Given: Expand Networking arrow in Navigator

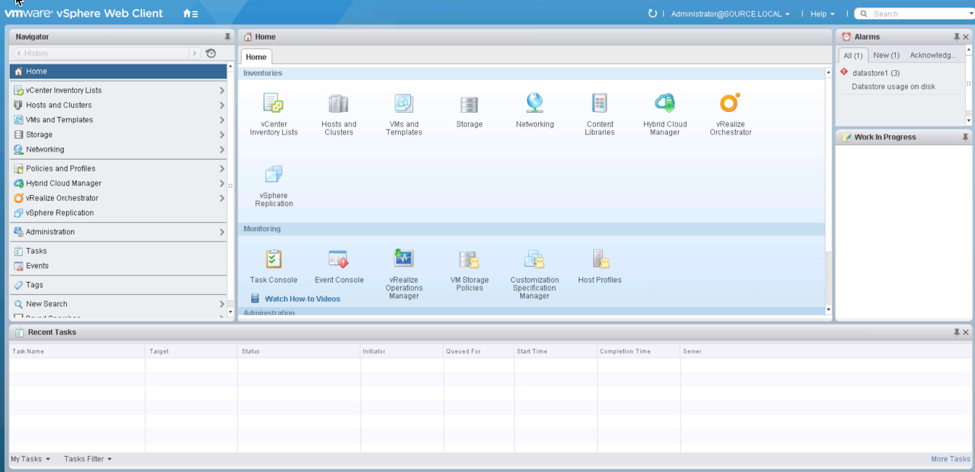Looking at the screenshot, I should click(x=222, y=150).
